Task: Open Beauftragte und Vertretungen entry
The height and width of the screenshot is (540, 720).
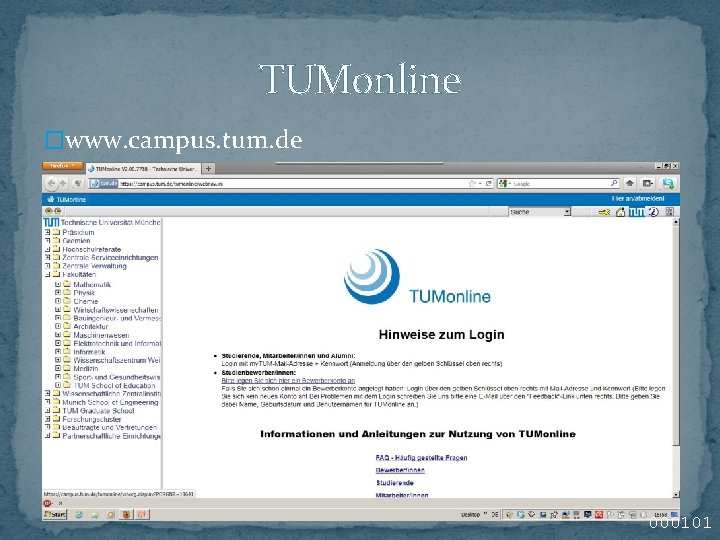Action: pos(110,428)
